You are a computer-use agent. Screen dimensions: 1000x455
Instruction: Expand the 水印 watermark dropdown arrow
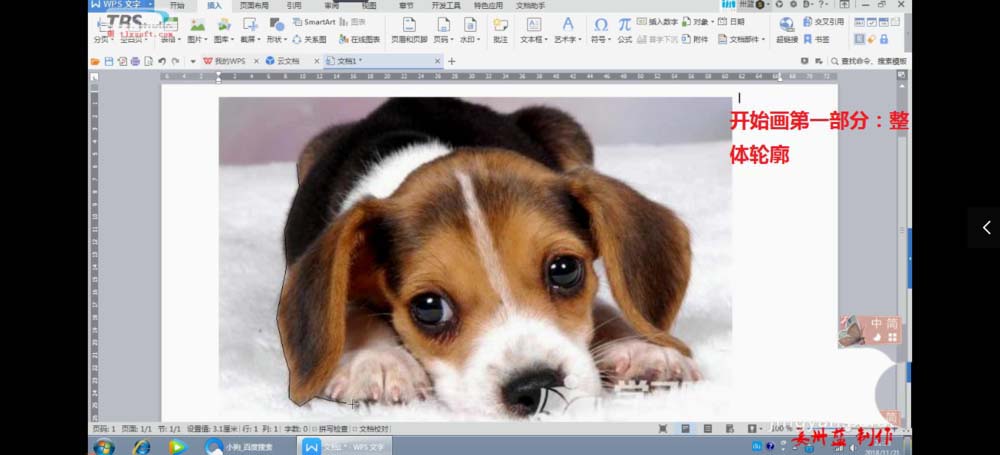478,40
